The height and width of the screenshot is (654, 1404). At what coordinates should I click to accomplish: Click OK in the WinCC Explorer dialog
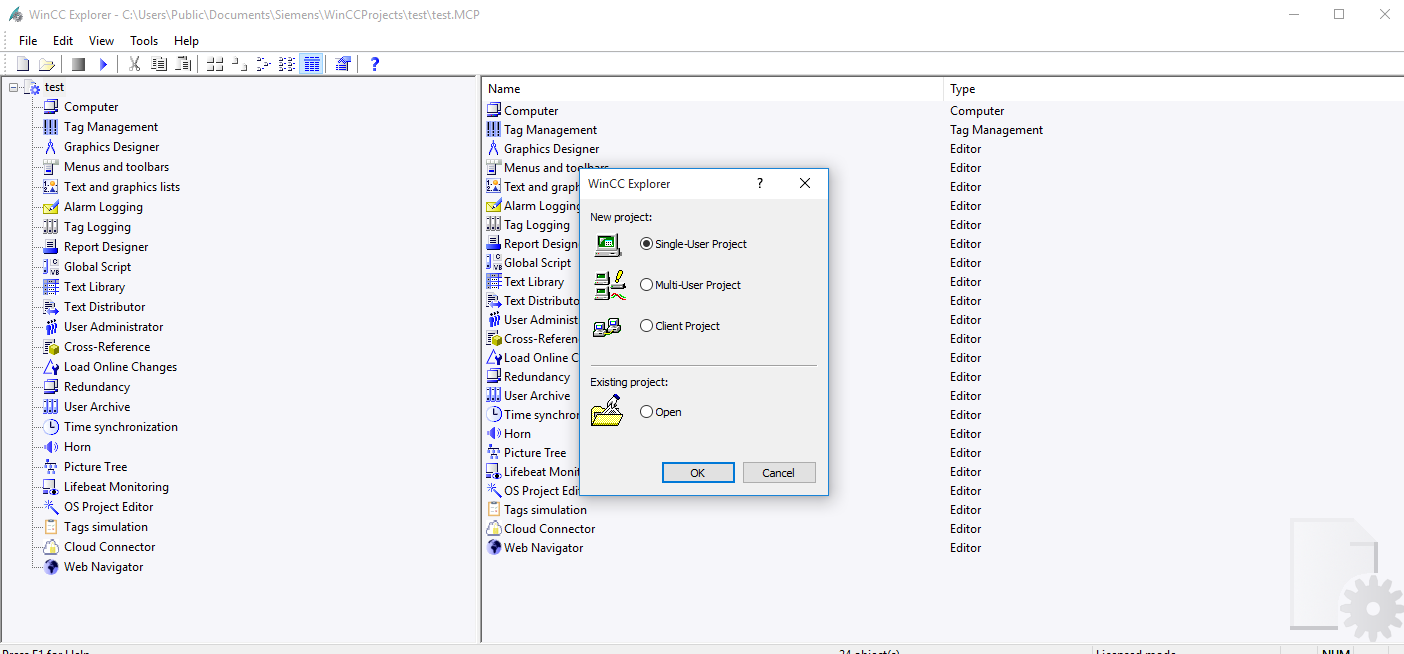coord(698,473)
